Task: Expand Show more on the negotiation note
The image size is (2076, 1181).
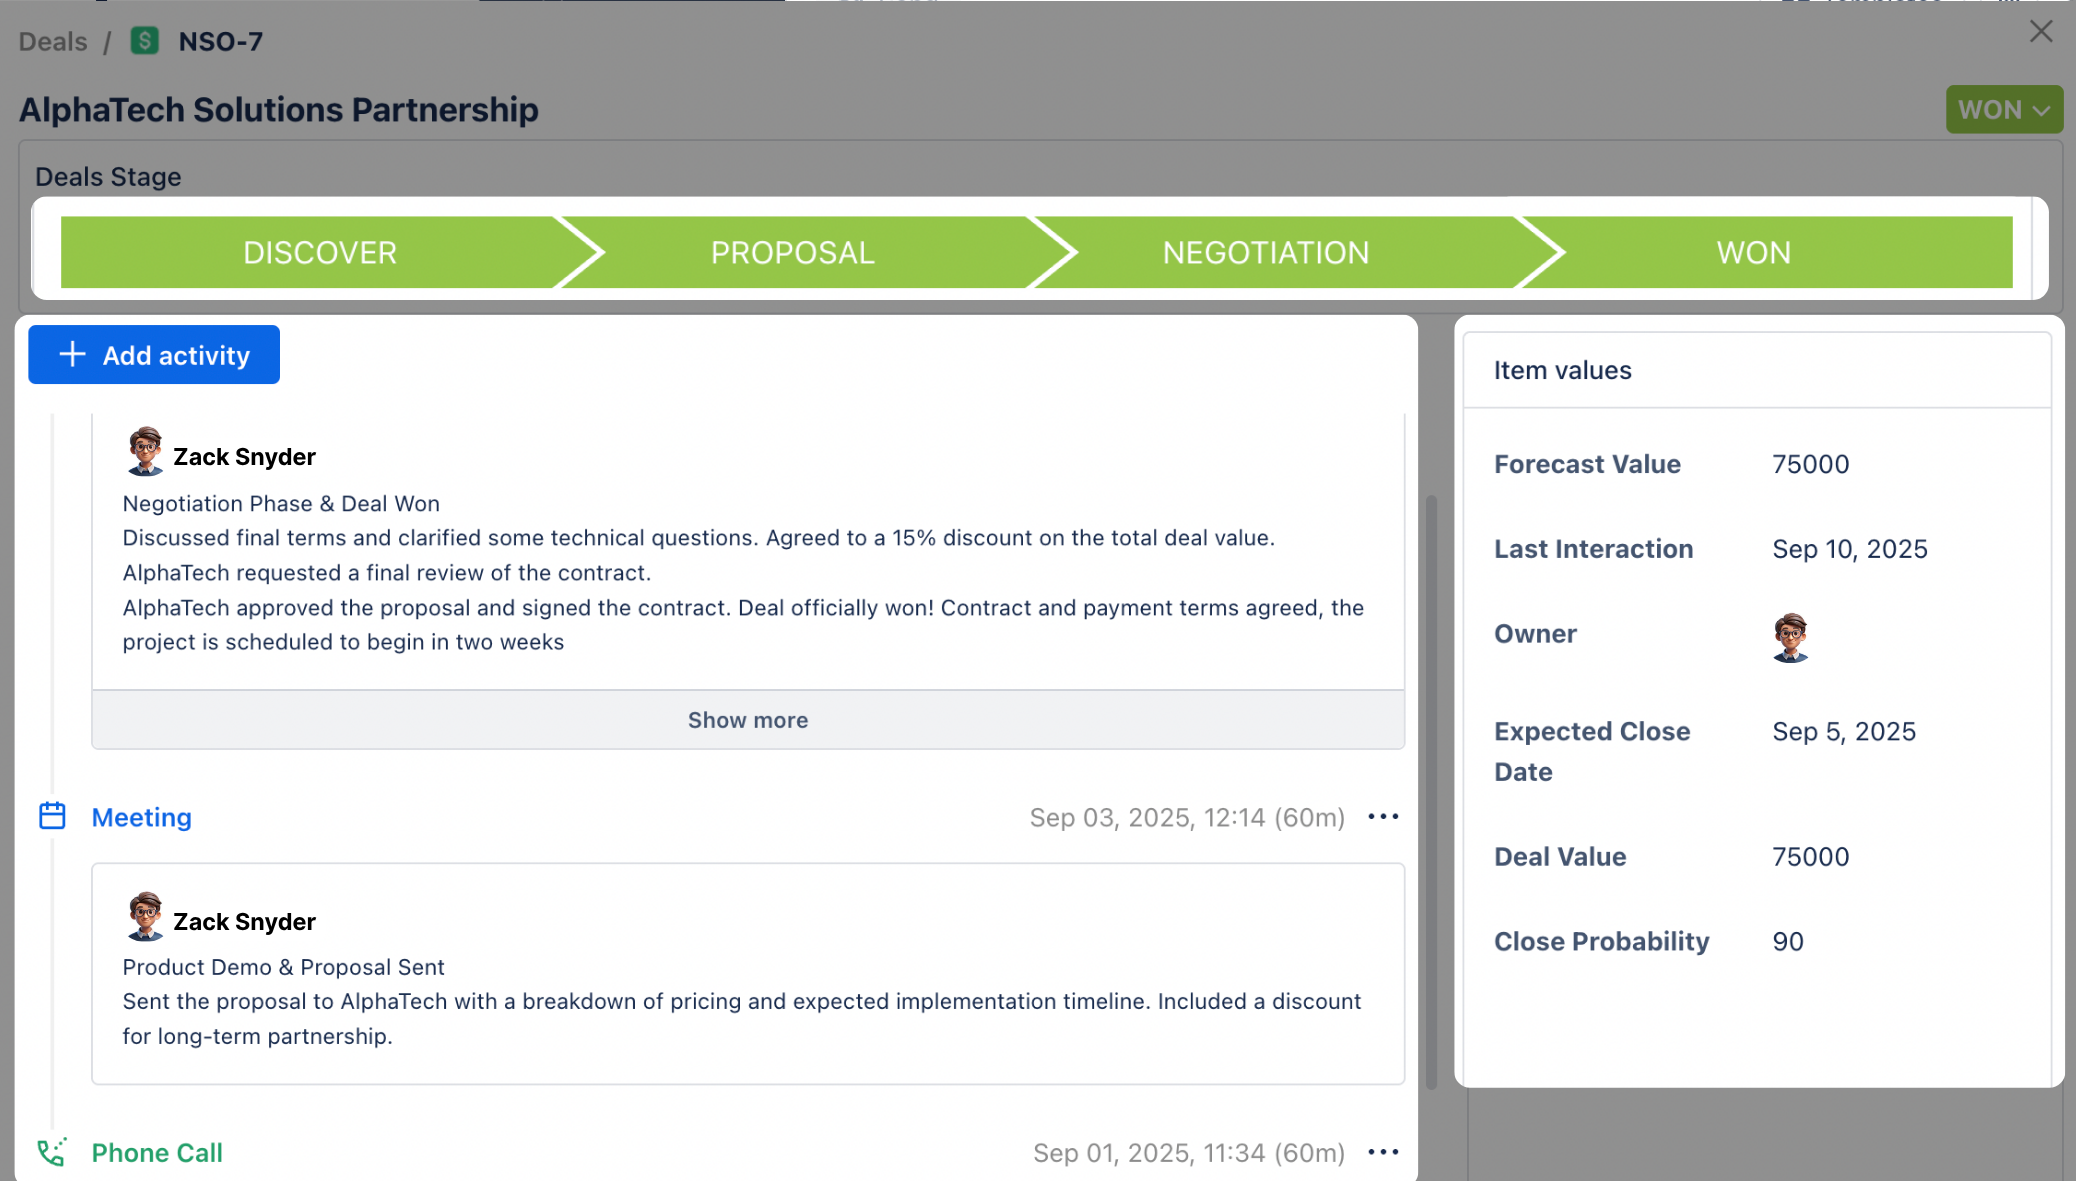Action: 747,719
